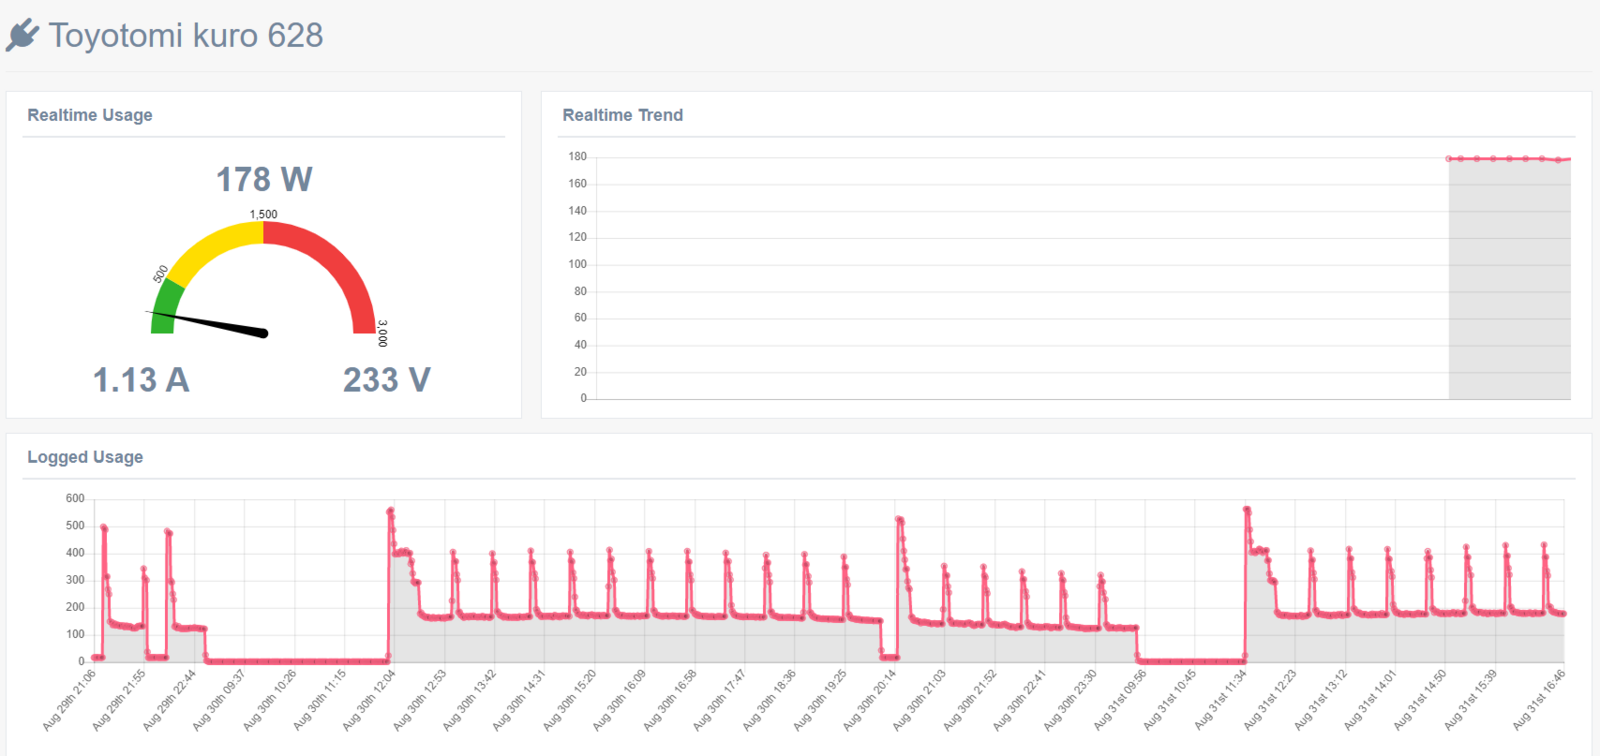The image size is (1600, 756).
Task: Click the '600' axis label in Logged Usage
Action: tap(75, 498)
